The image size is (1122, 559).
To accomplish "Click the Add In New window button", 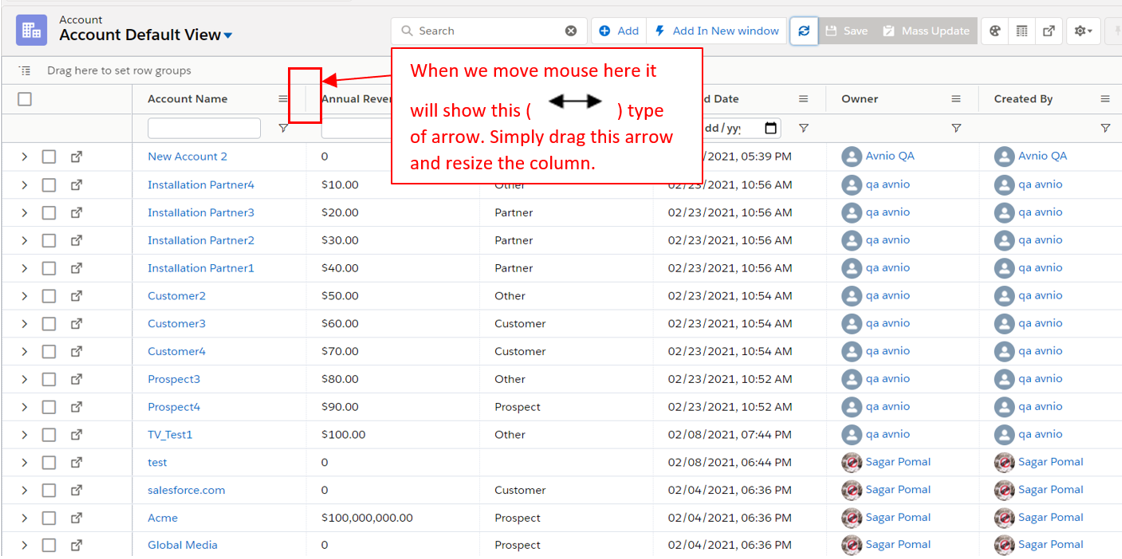I will click(x=716, y=31).
